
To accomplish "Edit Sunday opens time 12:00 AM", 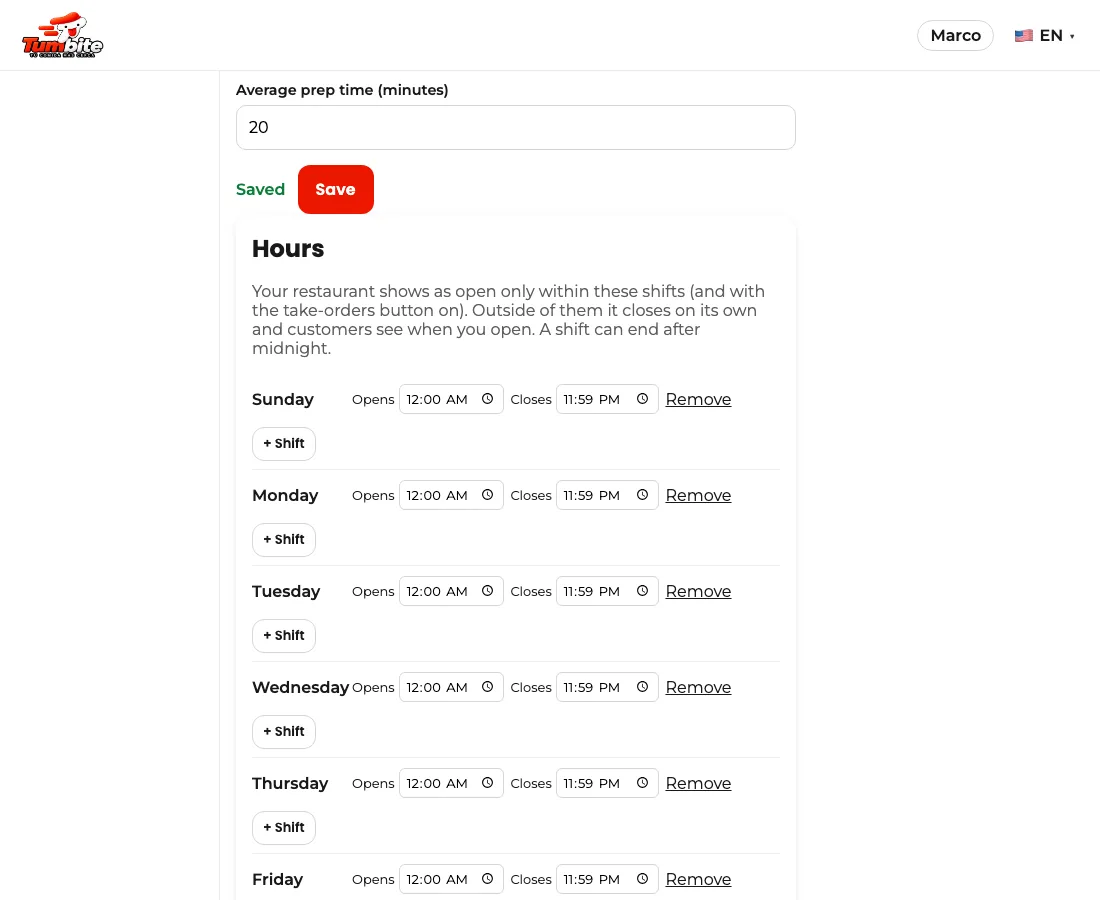I will pos(451,399).
